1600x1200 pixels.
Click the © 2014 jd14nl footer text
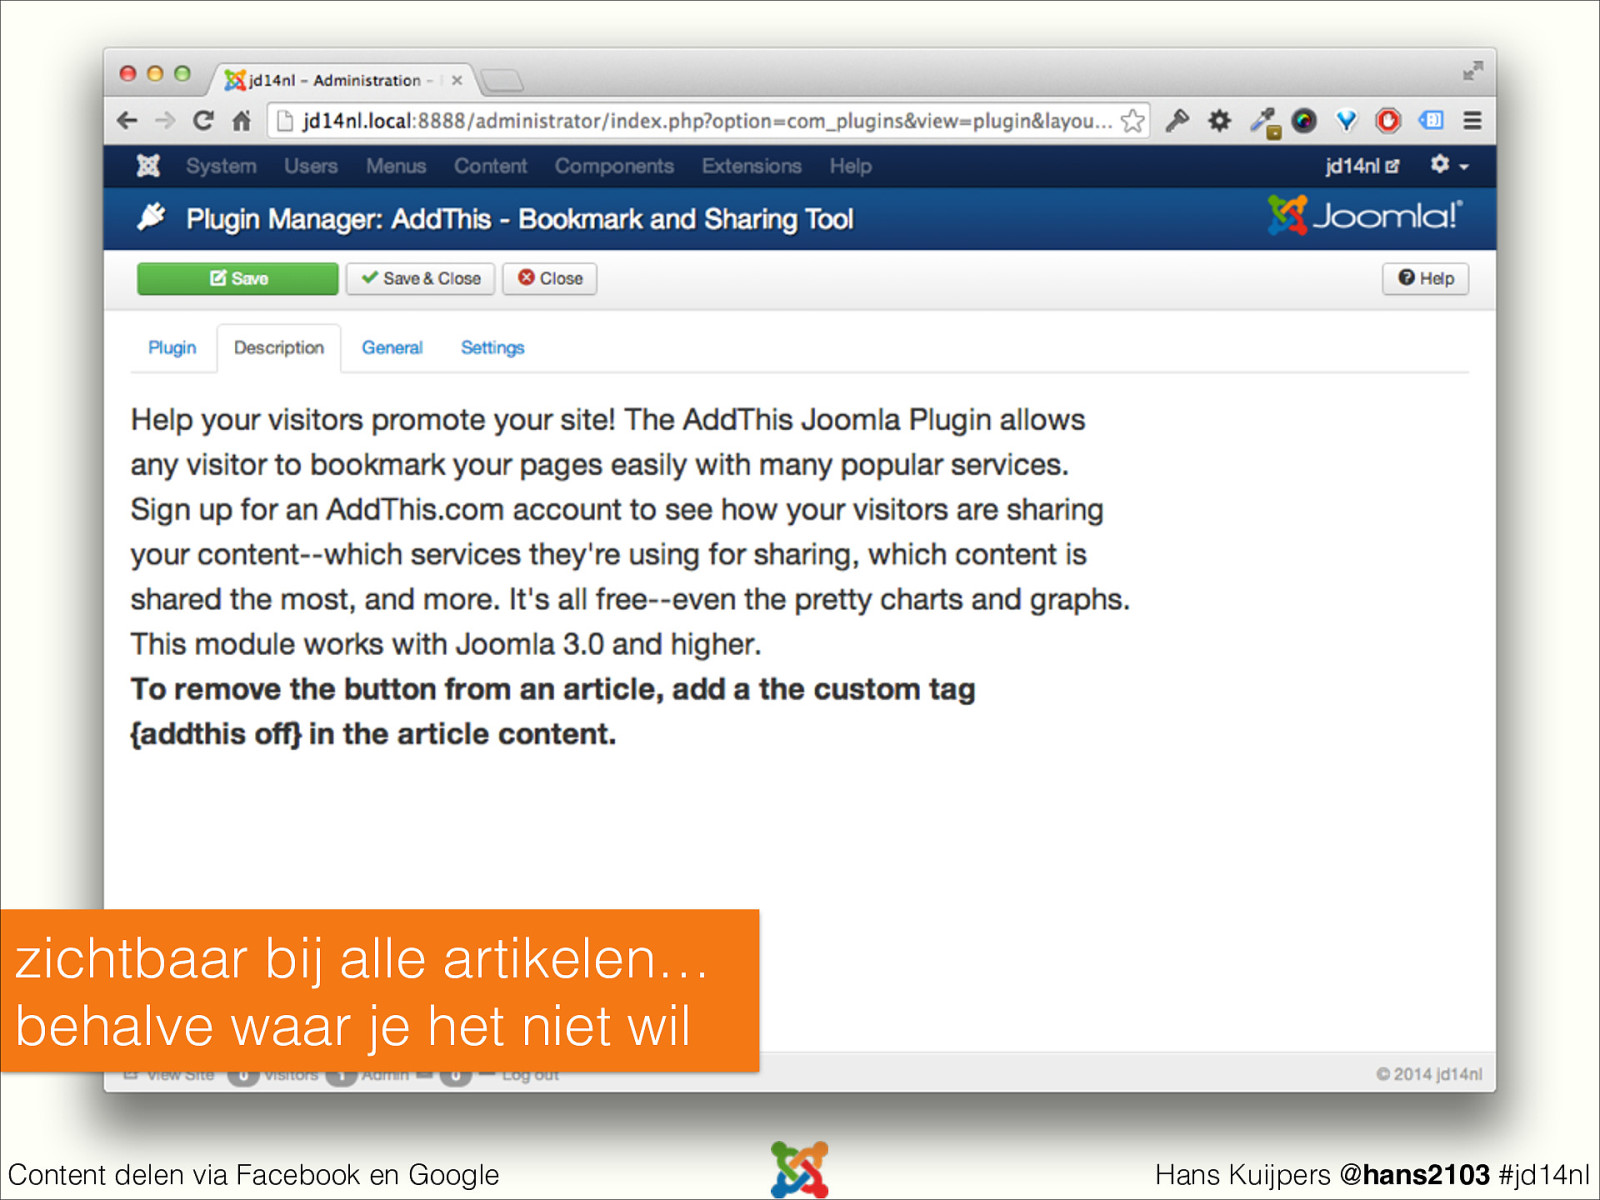point(1429,1074)
